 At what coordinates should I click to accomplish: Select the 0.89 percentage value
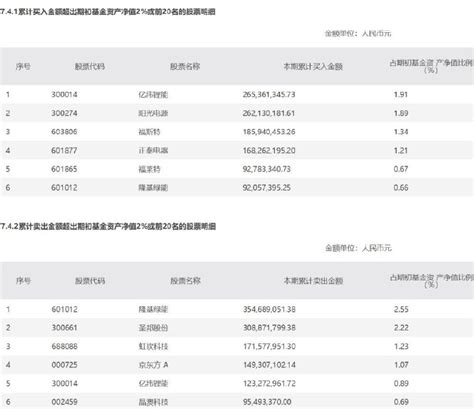401,383
